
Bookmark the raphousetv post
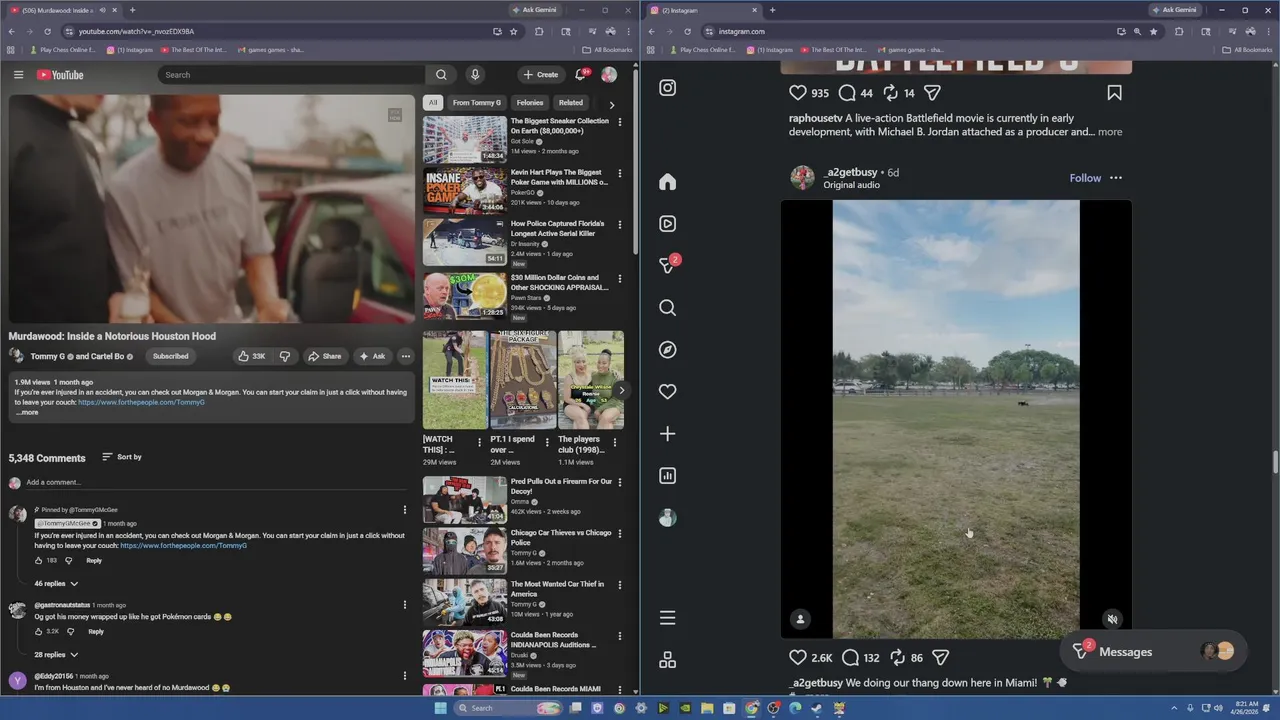pos(1114,93)
